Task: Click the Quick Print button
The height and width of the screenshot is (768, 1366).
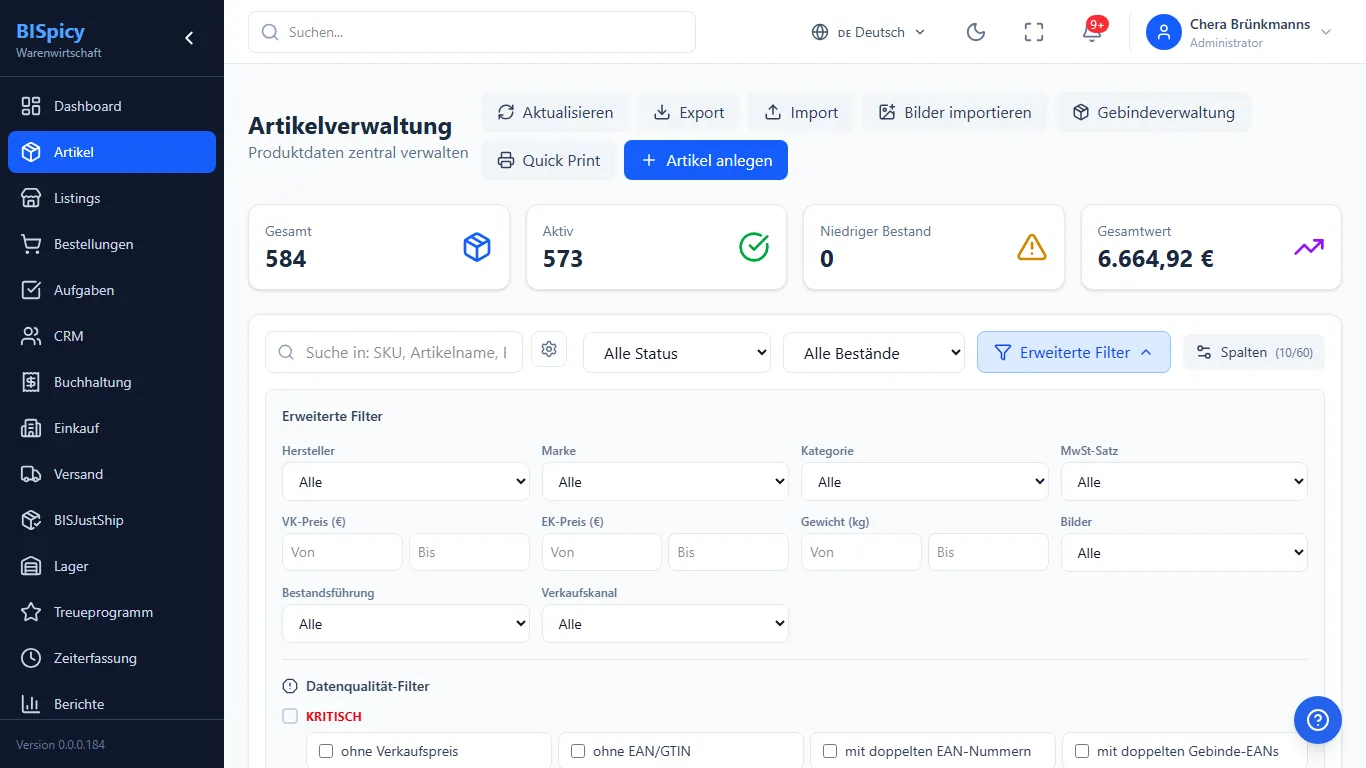Action: [549, 160]
